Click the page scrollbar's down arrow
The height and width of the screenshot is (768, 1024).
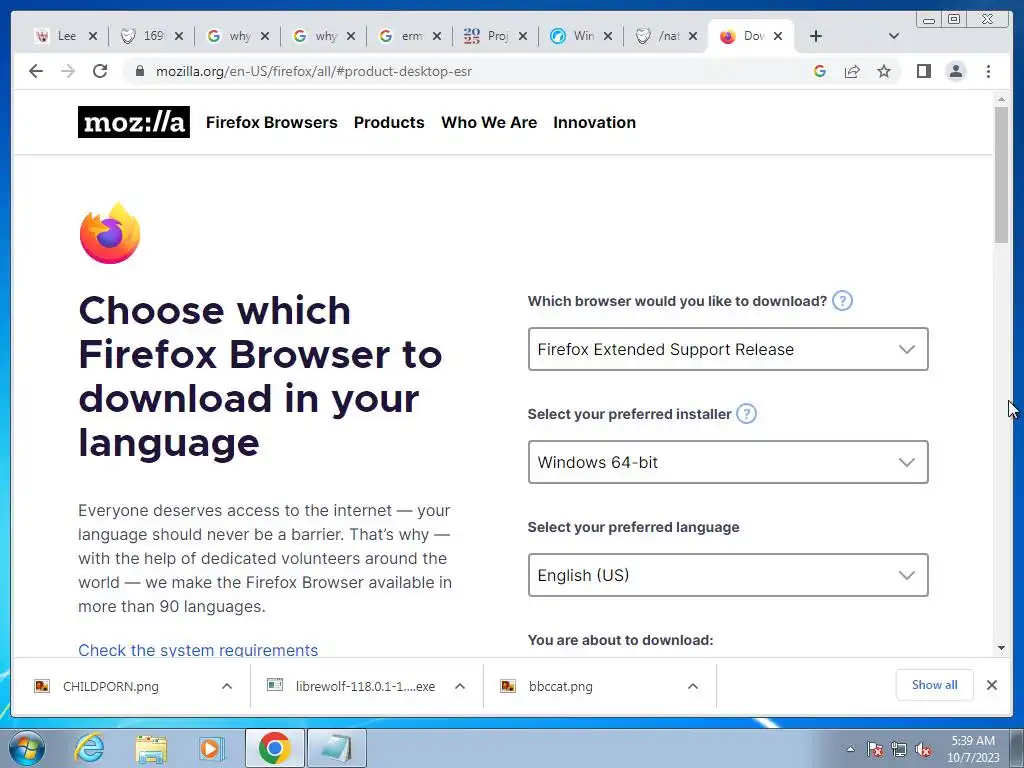pyautogui.click(x=1001, y=648)
